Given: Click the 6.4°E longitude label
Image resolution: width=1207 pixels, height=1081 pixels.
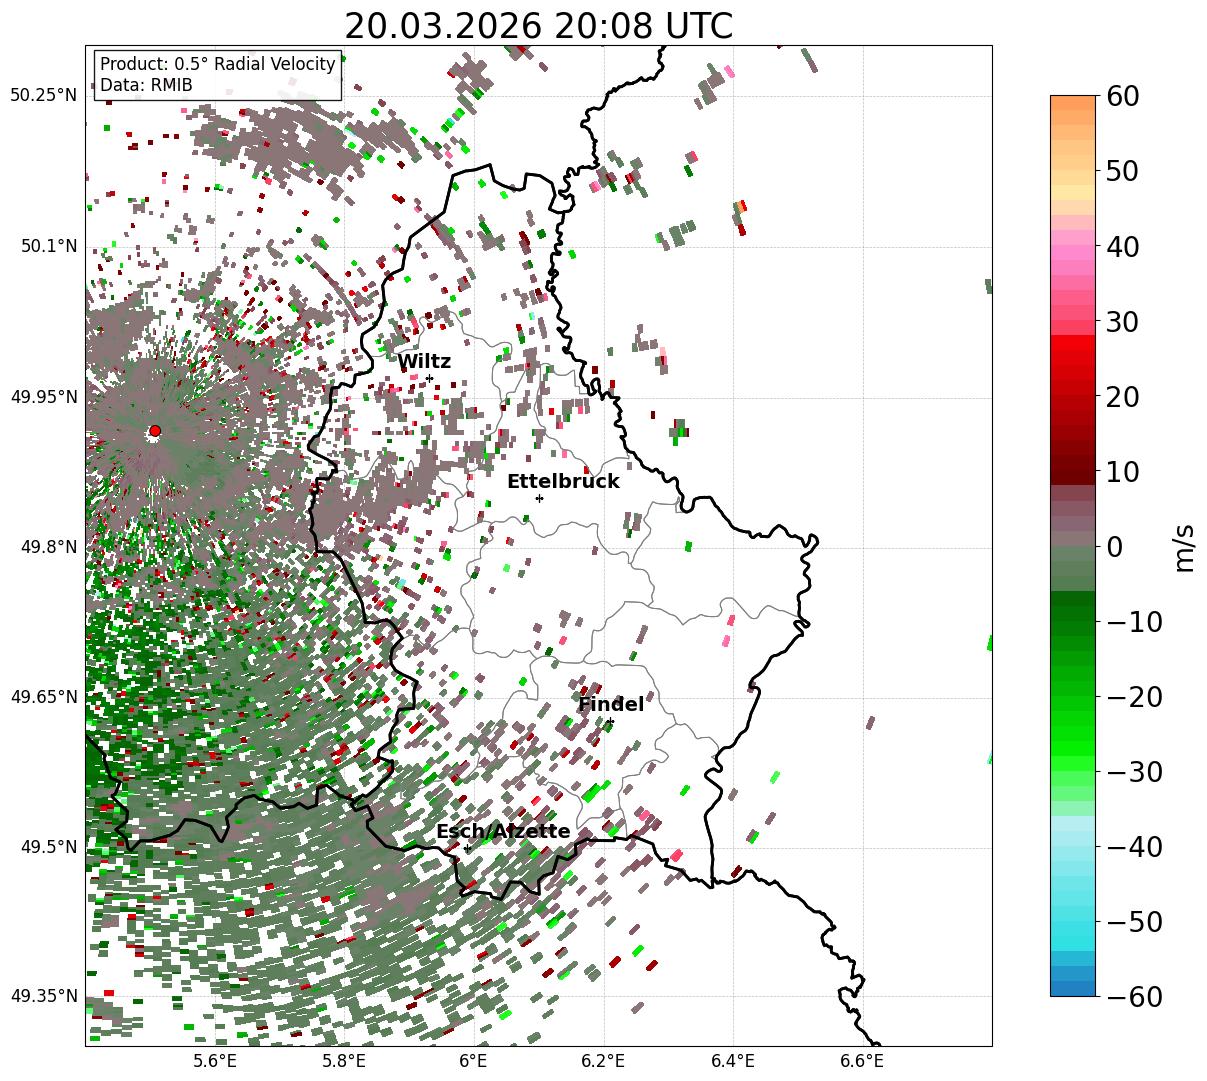Looking at the screenshot, I should 733,1062.
